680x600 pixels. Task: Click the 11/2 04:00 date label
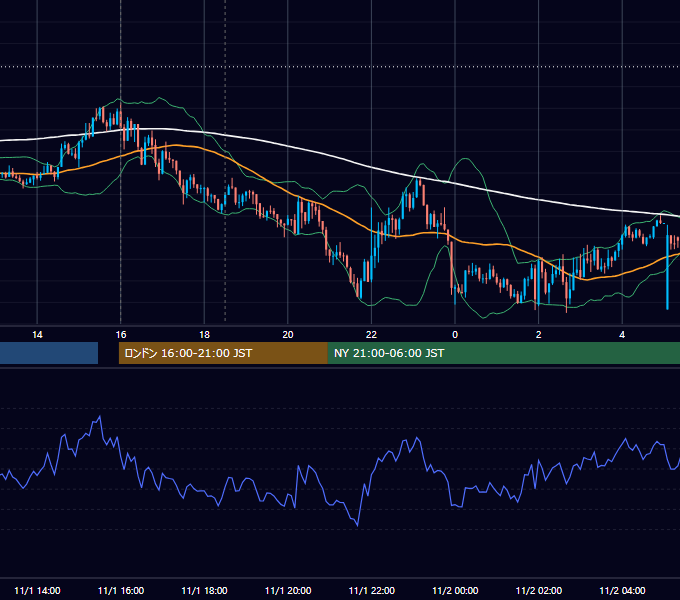point(622,590)
